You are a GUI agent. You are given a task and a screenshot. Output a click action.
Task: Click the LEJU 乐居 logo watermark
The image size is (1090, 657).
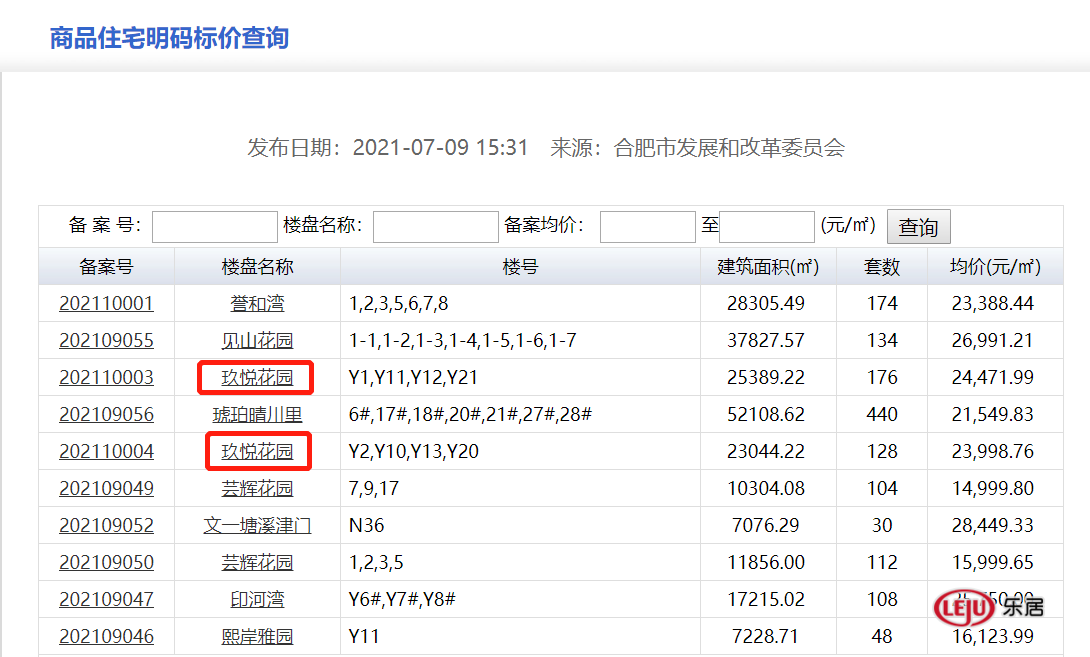(x=989, y=608)
